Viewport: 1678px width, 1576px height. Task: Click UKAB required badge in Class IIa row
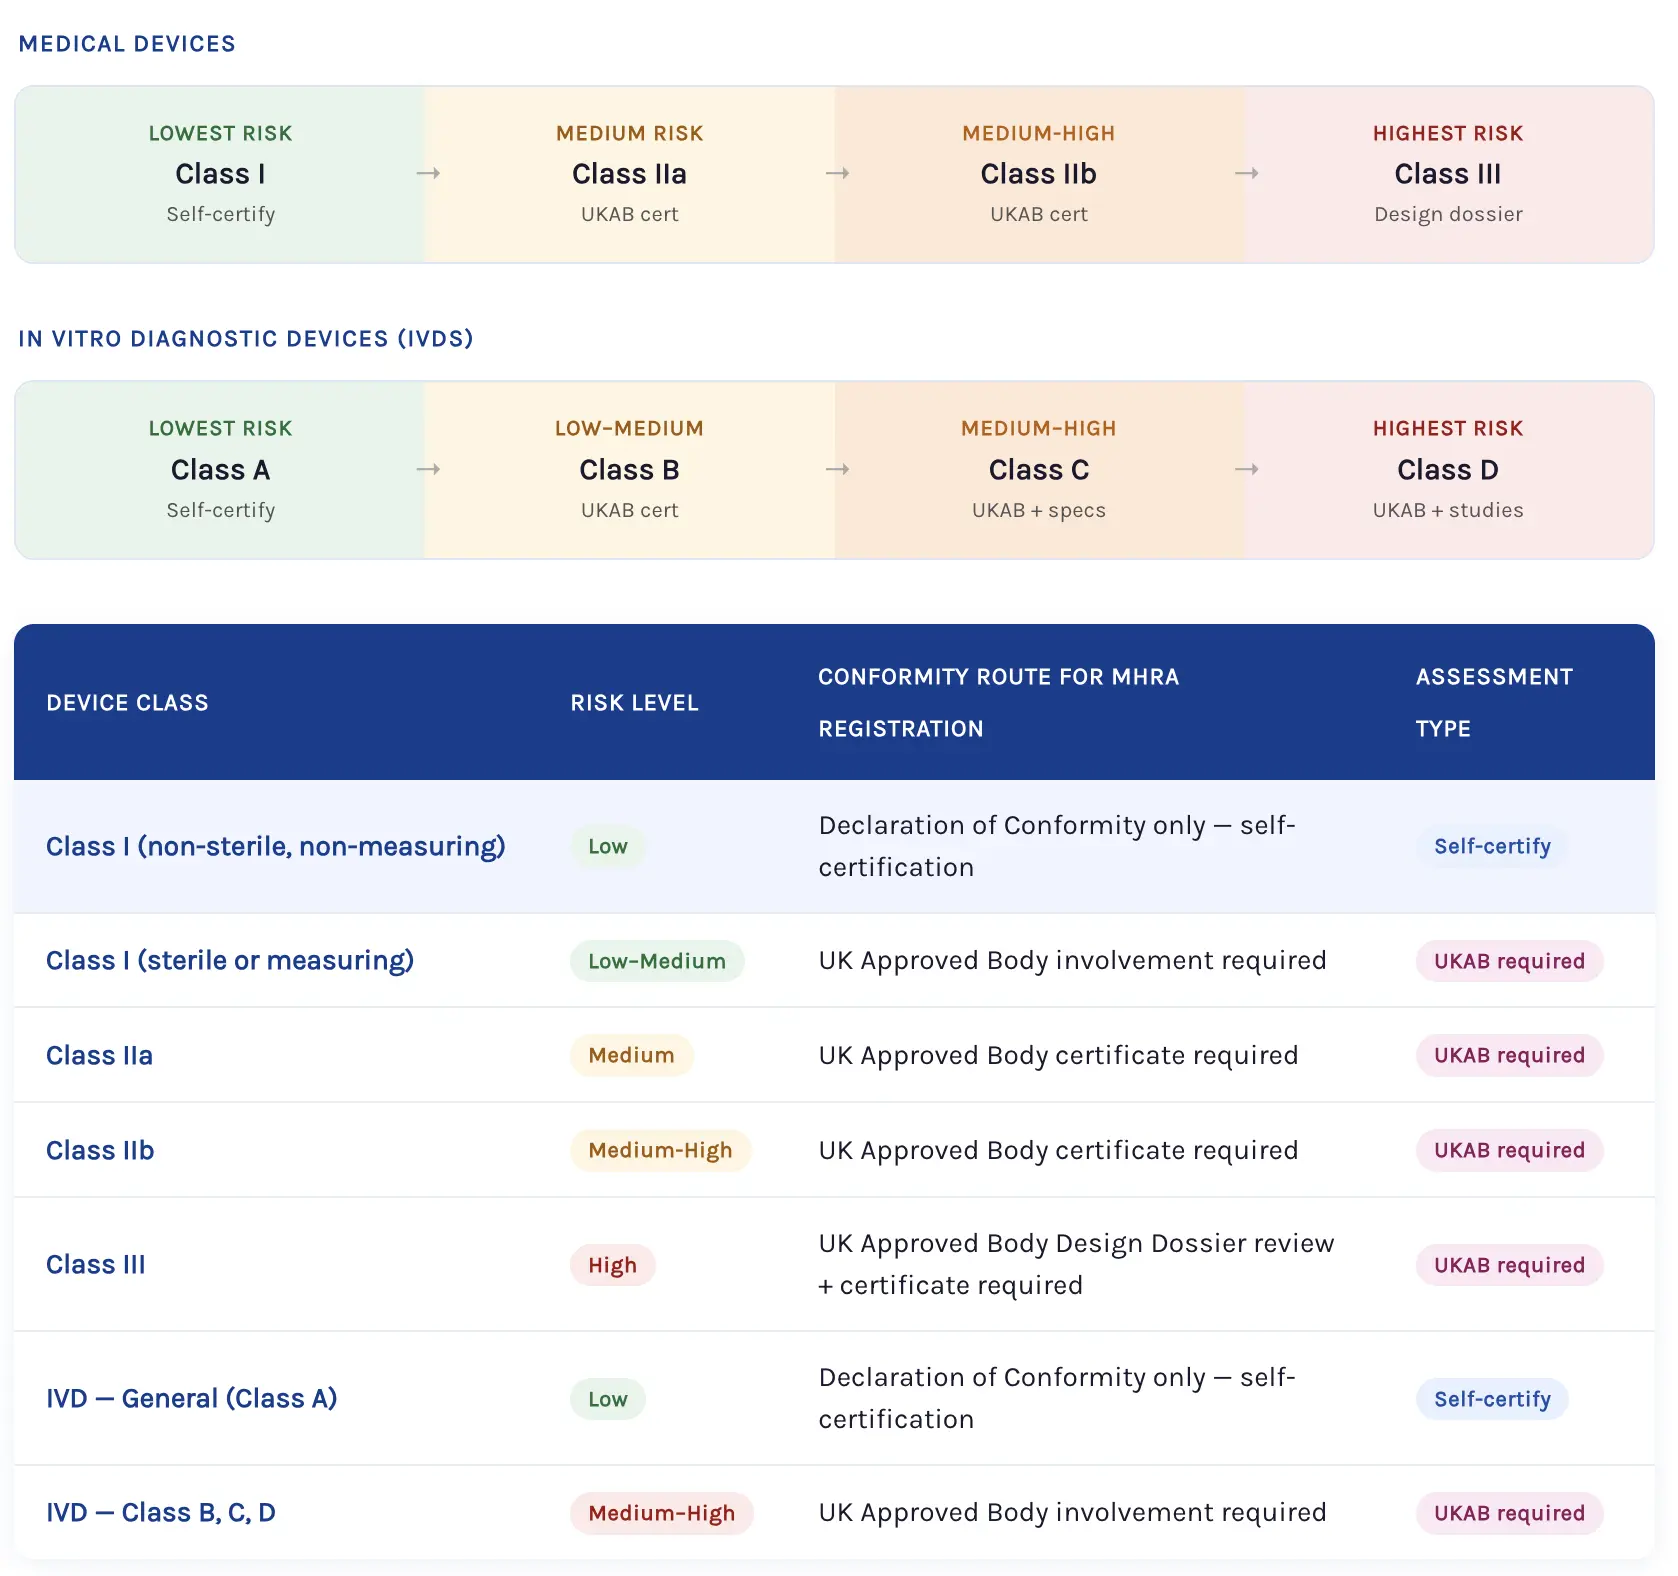[1509, 1056]
